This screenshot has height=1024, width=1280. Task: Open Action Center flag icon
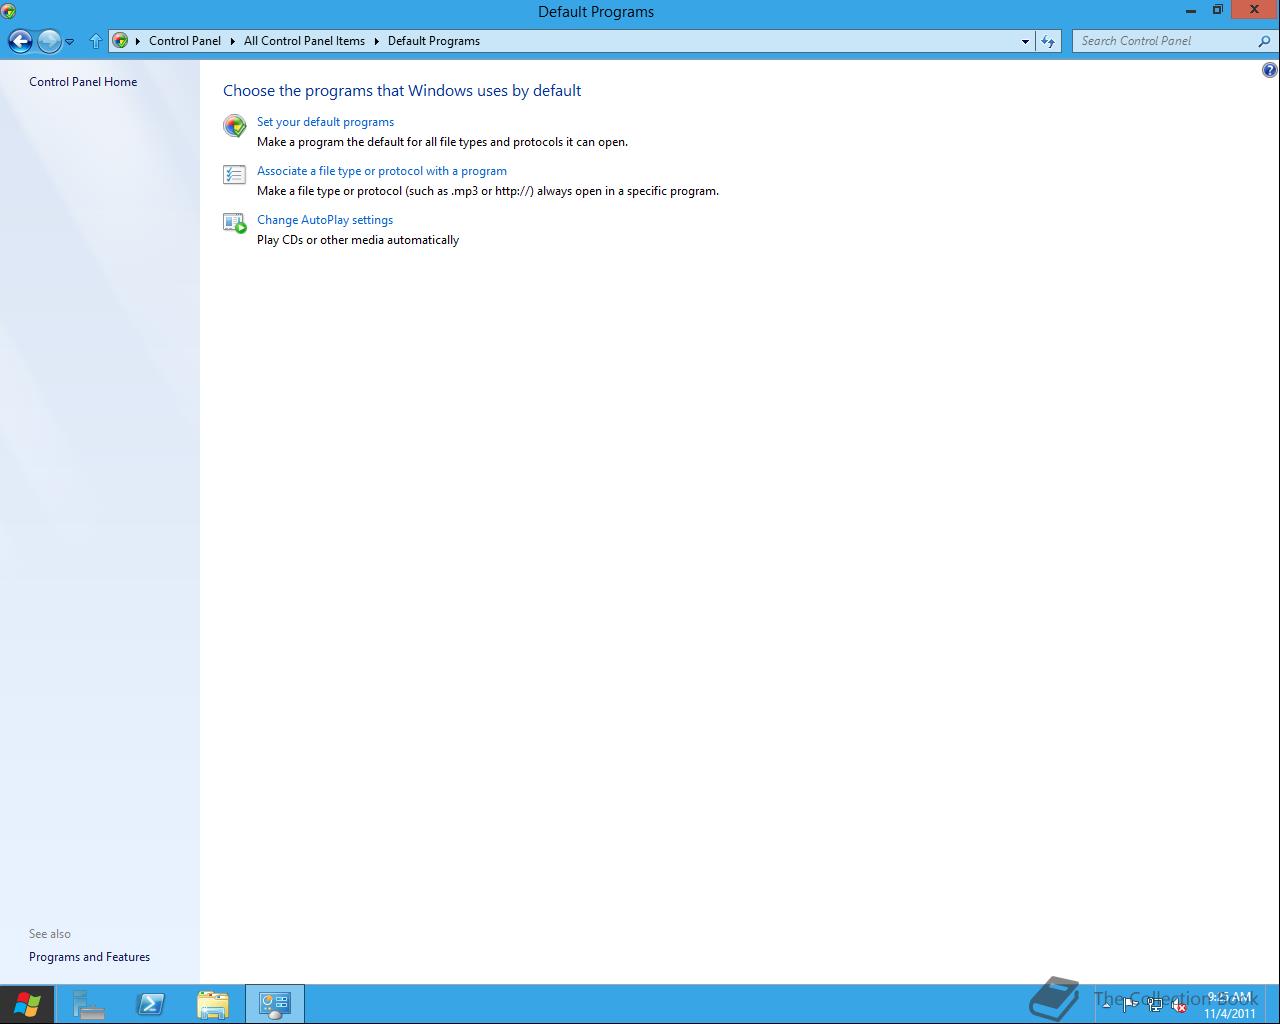click(1130, 1005)
